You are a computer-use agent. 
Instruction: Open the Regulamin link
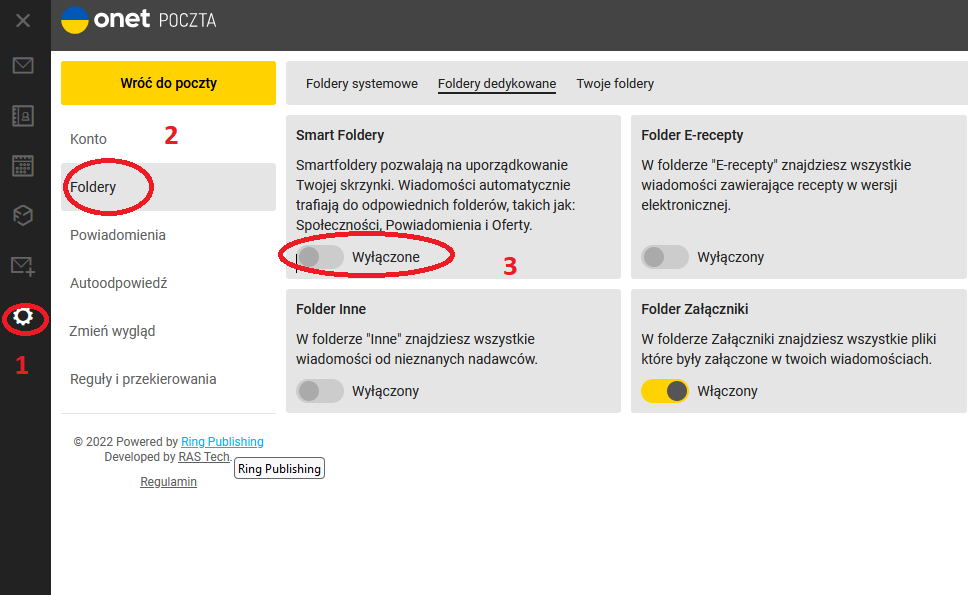[x=168, y=482]
